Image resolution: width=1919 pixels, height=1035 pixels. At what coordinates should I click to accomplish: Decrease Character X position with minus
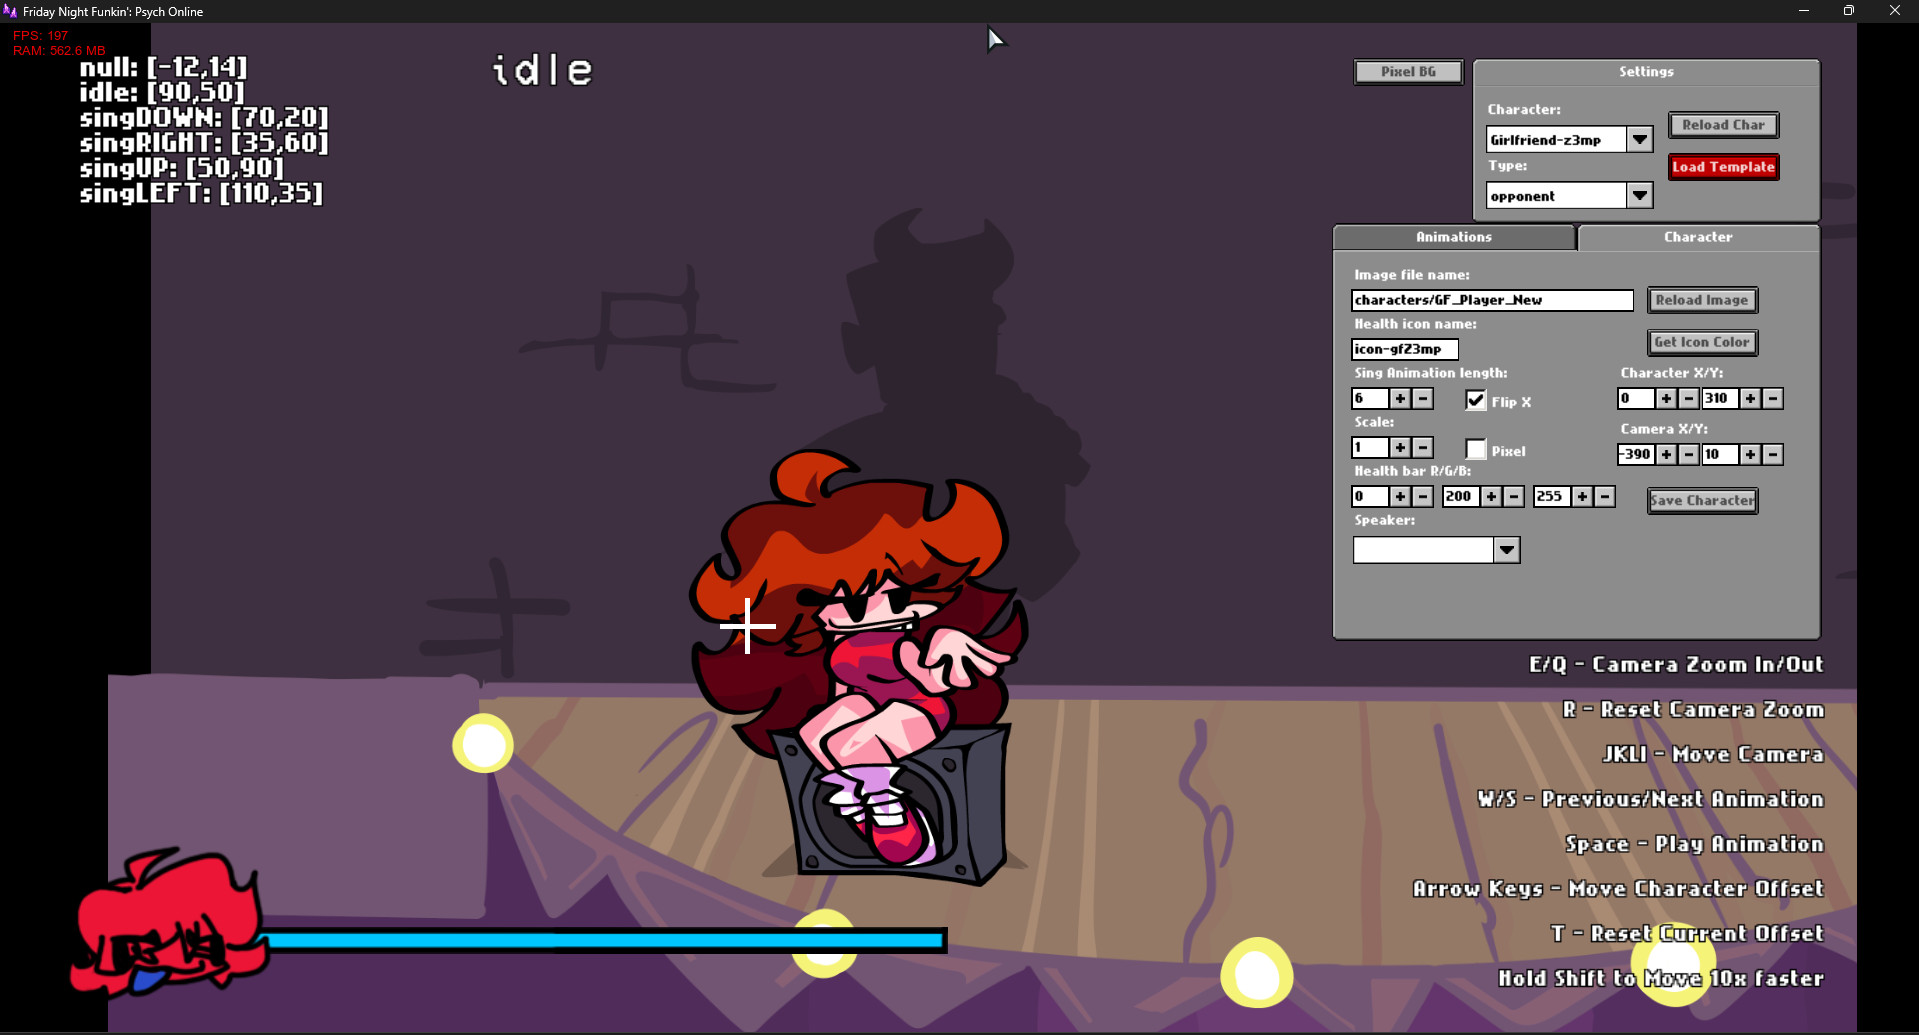(1689, 398)
